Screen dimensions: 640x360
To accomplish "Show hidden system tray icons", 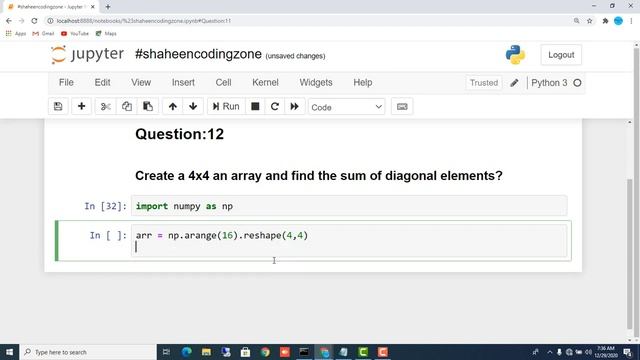I will 550,352.
